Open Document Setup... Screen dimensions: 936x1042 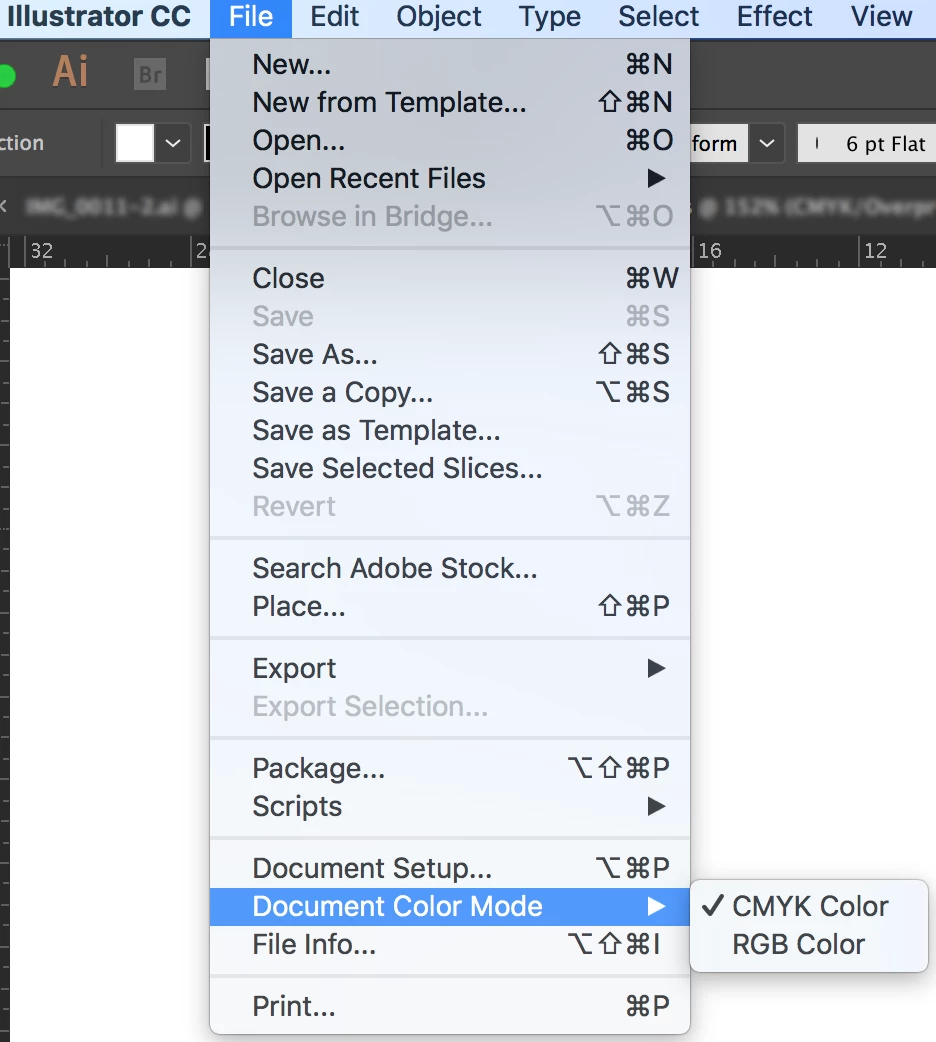coord(450,868)
